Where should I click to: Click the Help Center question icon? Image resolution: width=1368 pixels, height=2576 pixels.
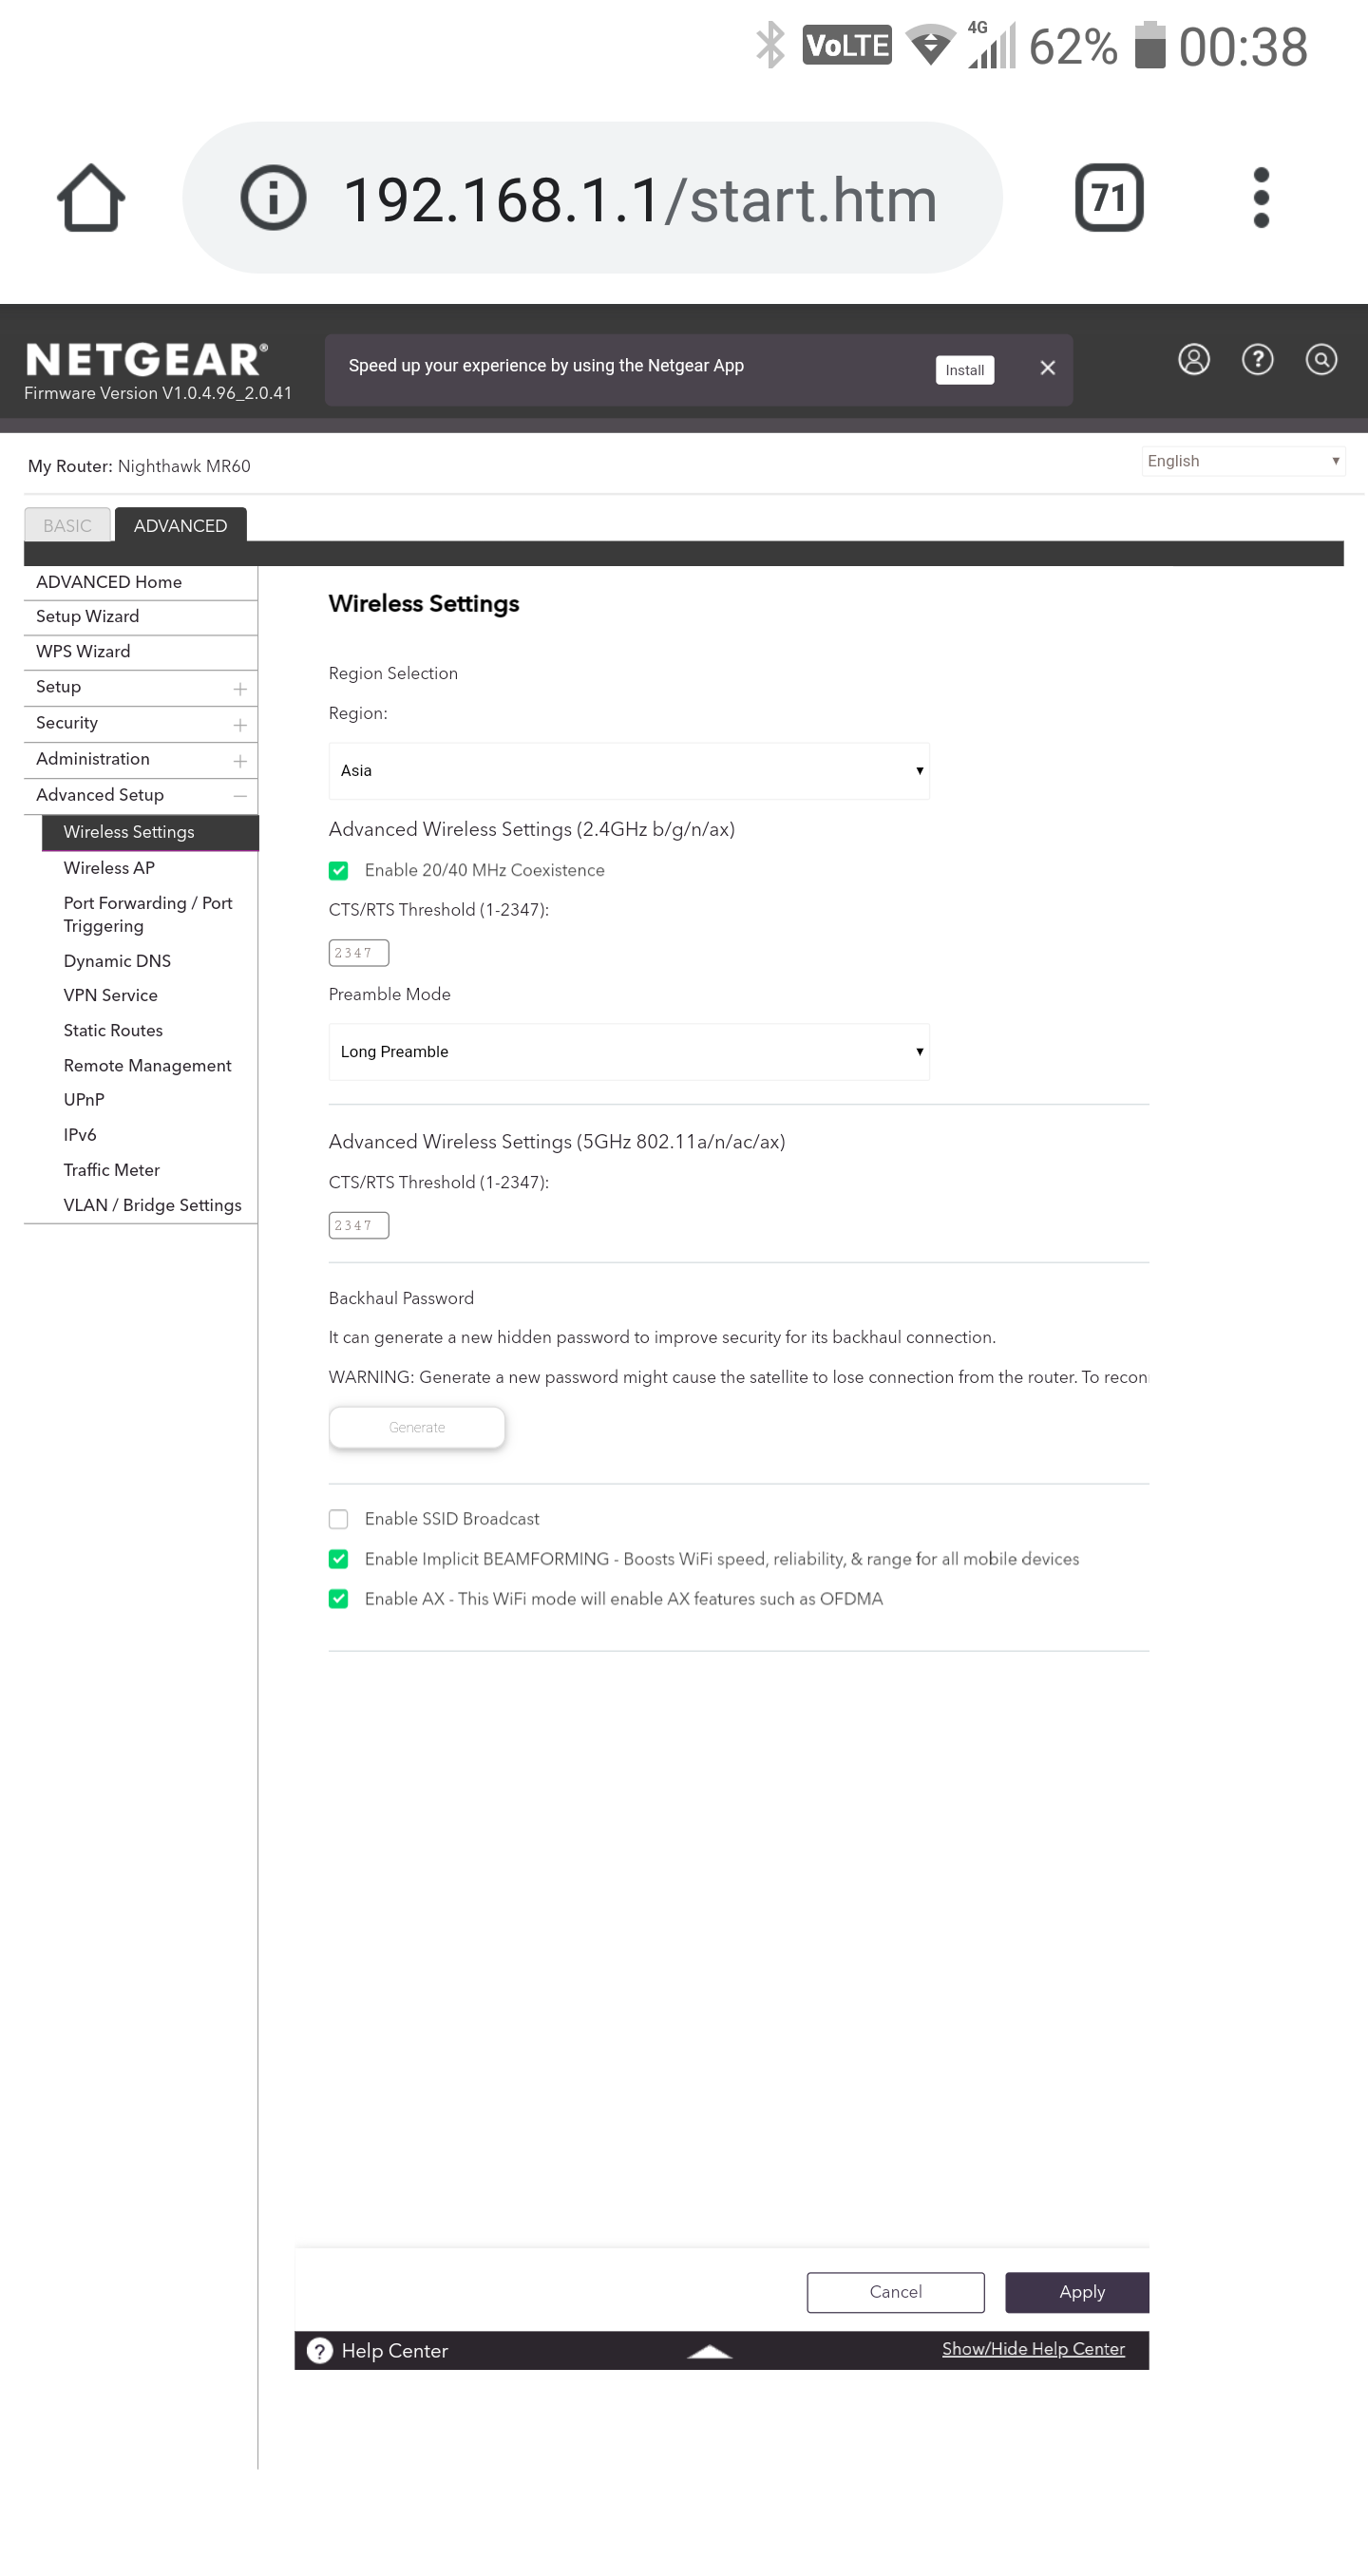pos(319,2350)
